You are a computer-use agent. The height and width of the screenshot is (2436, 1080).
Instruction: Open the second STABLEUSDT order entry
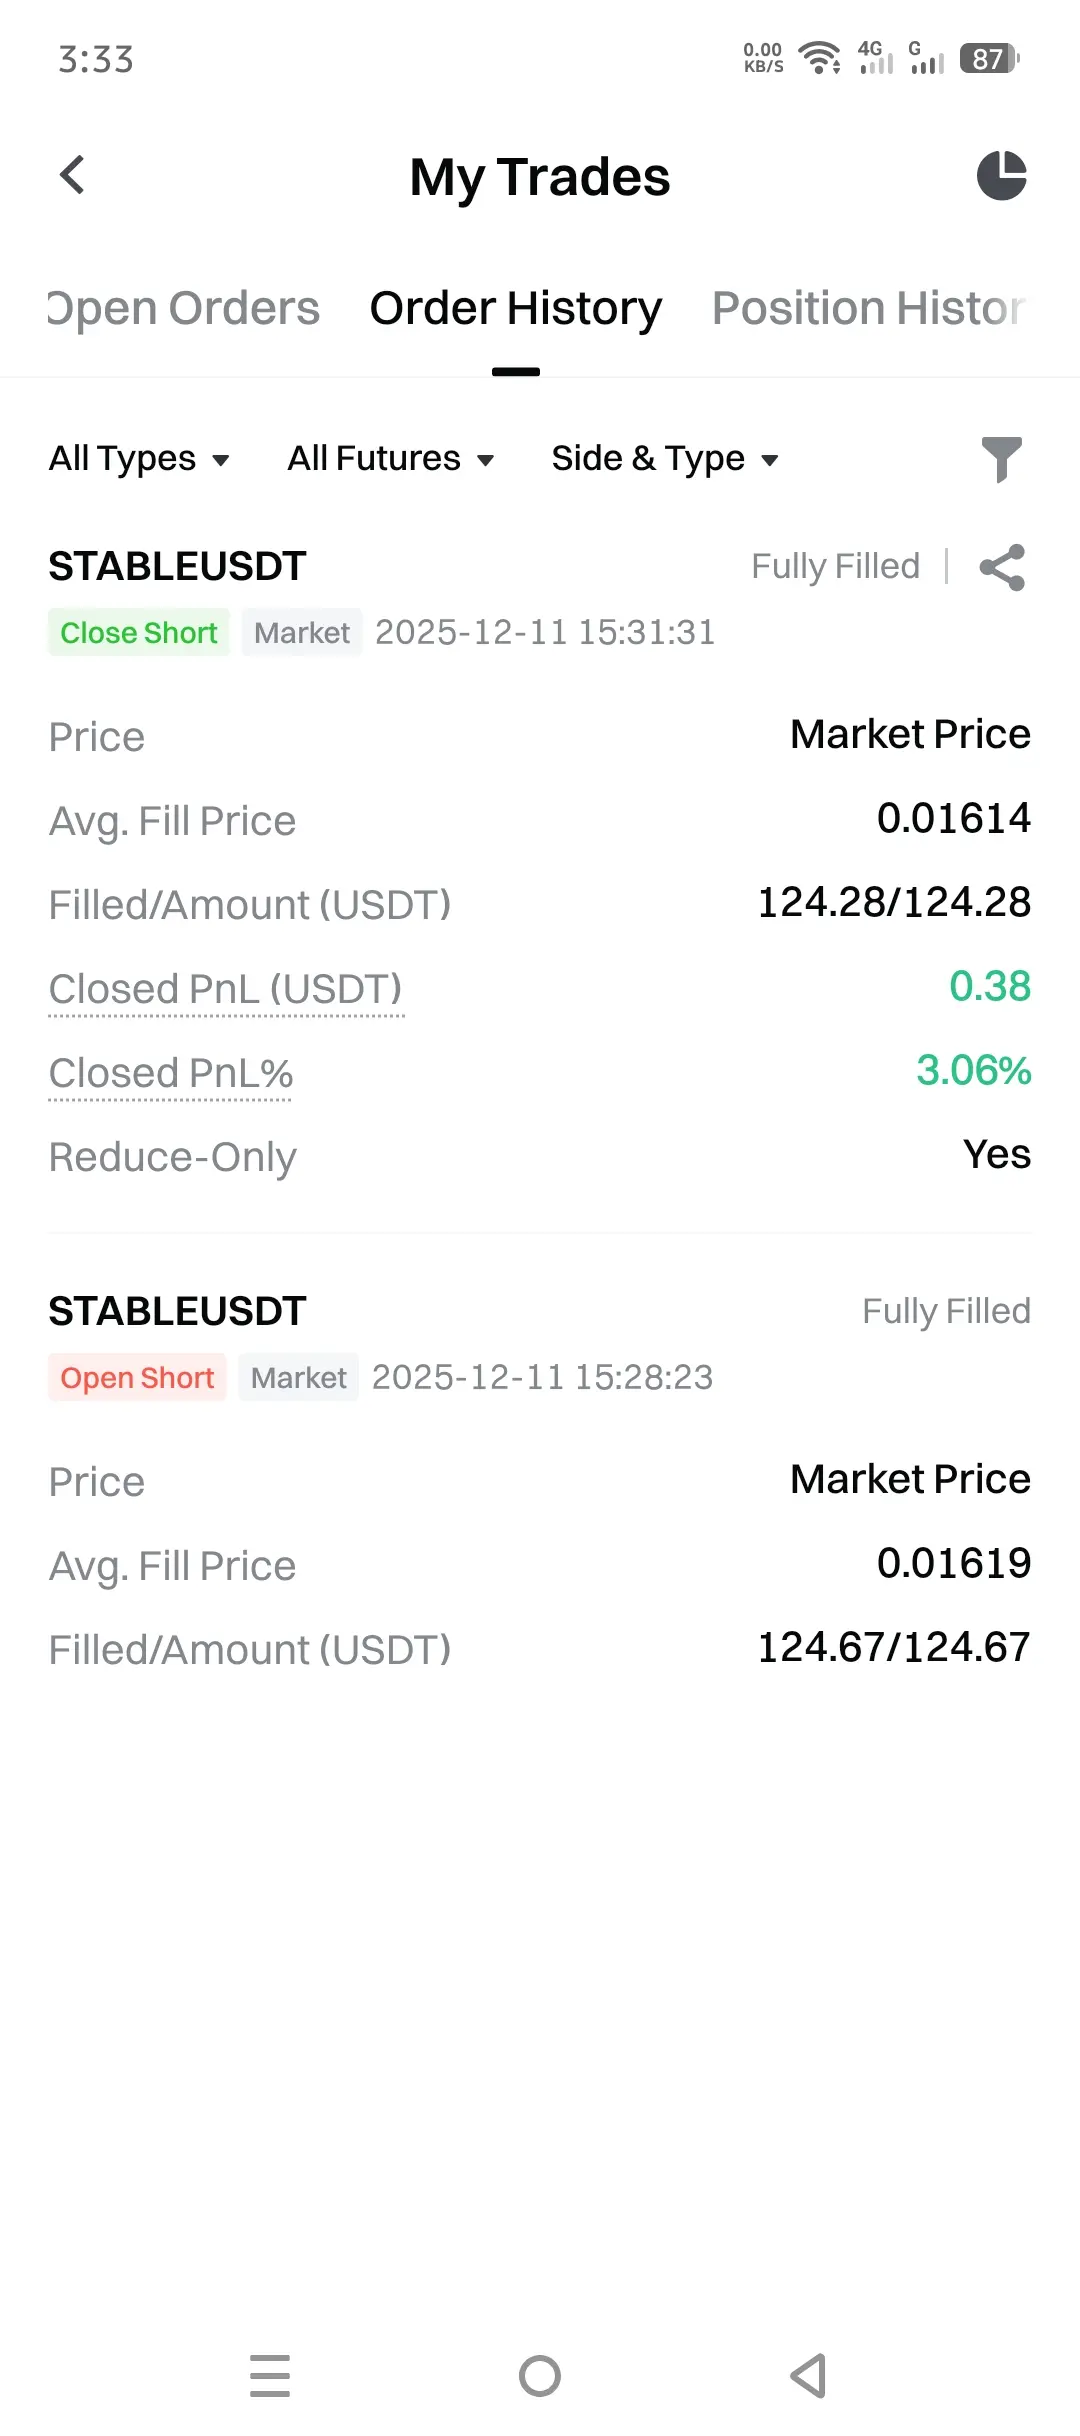178,1311
